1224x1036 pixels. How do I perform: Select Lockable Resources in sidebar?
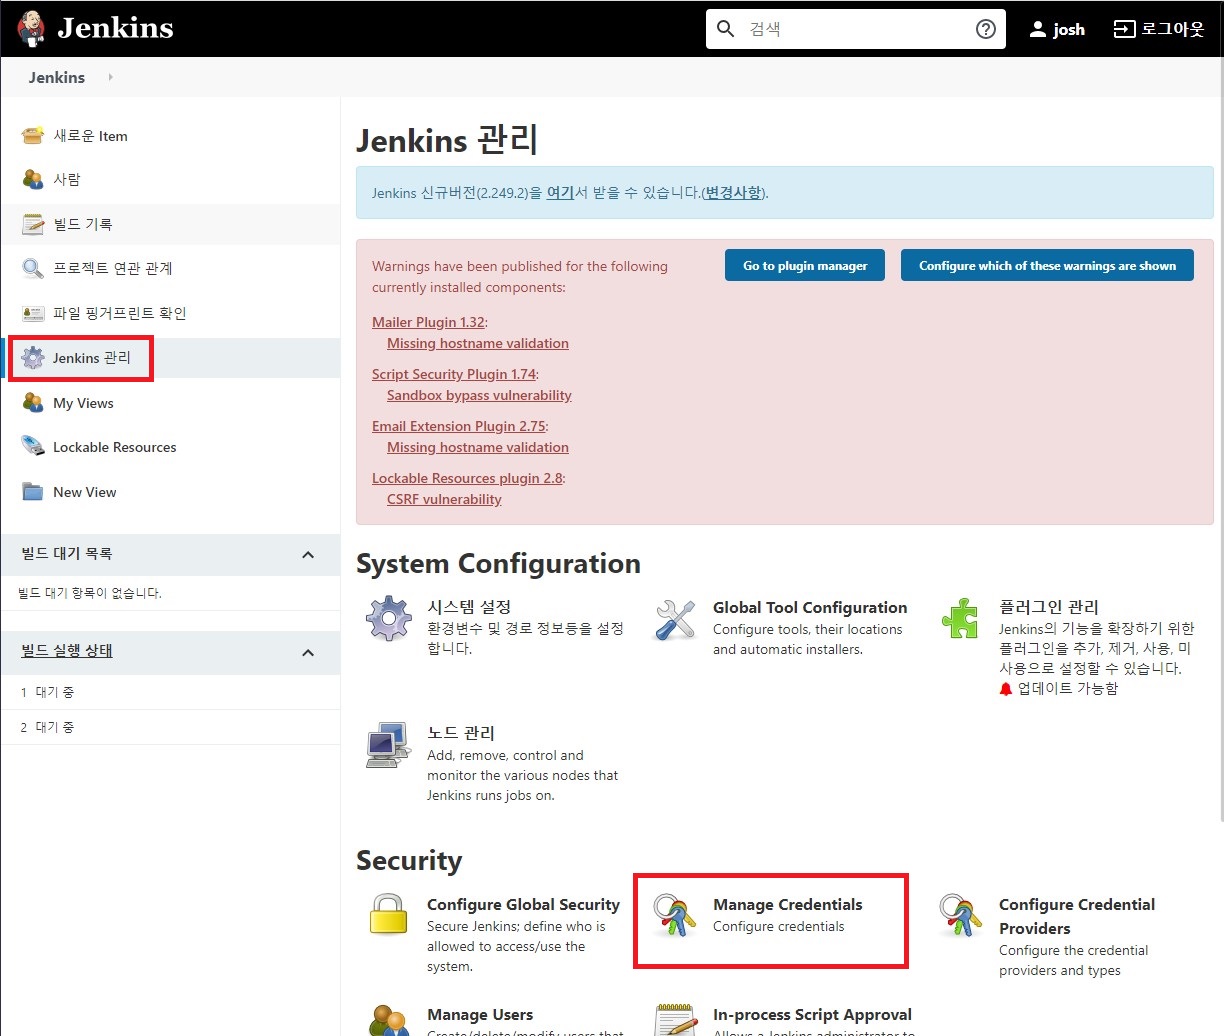point(115,447)
